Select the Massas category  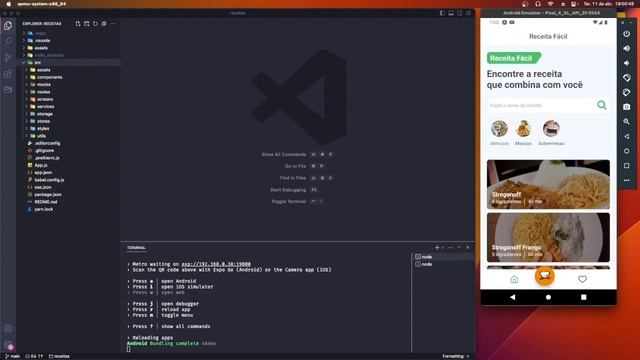[523, 133]
